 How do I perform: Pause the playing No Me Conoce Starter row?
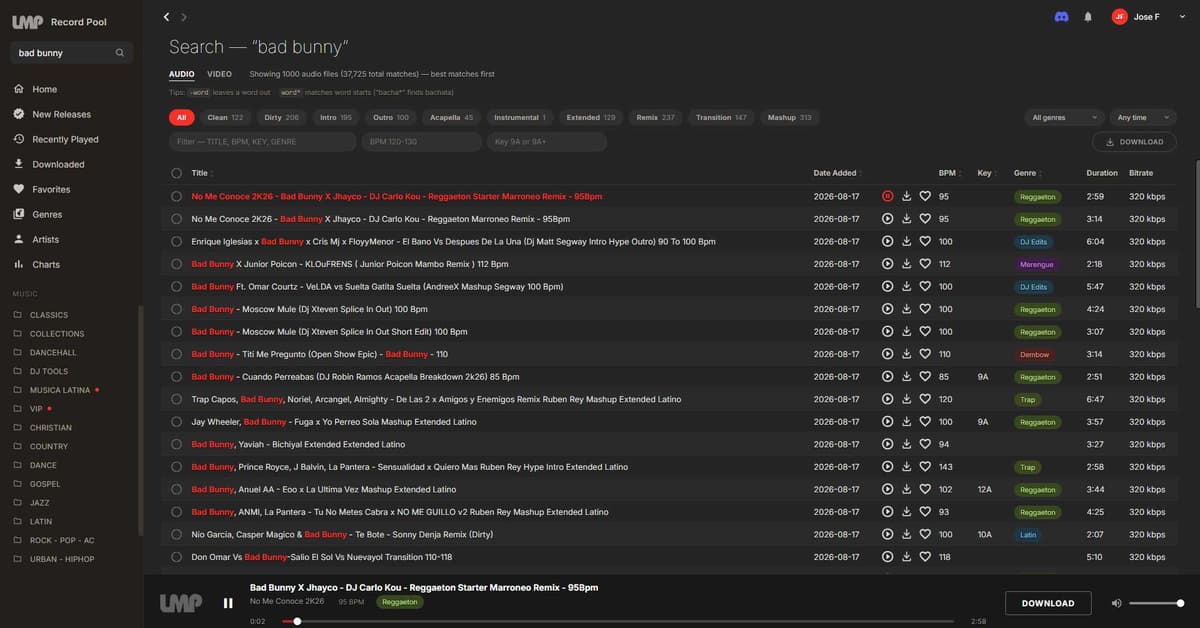point(887,196)
